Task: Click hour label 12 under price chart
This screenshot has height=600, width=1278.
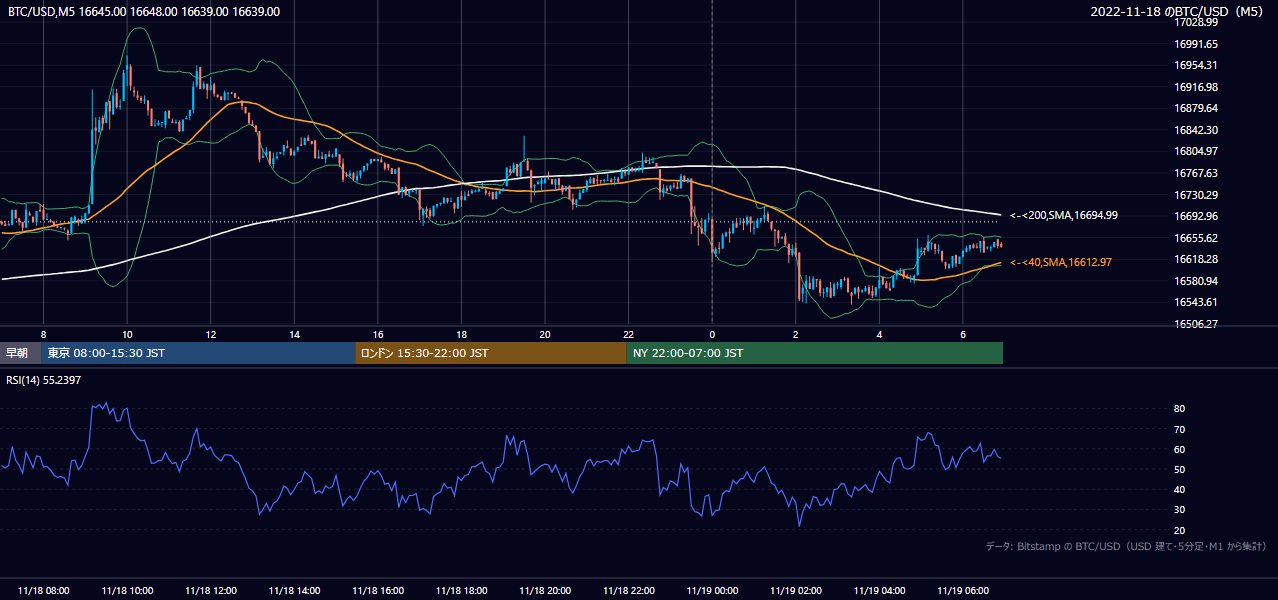Action: 211,334
